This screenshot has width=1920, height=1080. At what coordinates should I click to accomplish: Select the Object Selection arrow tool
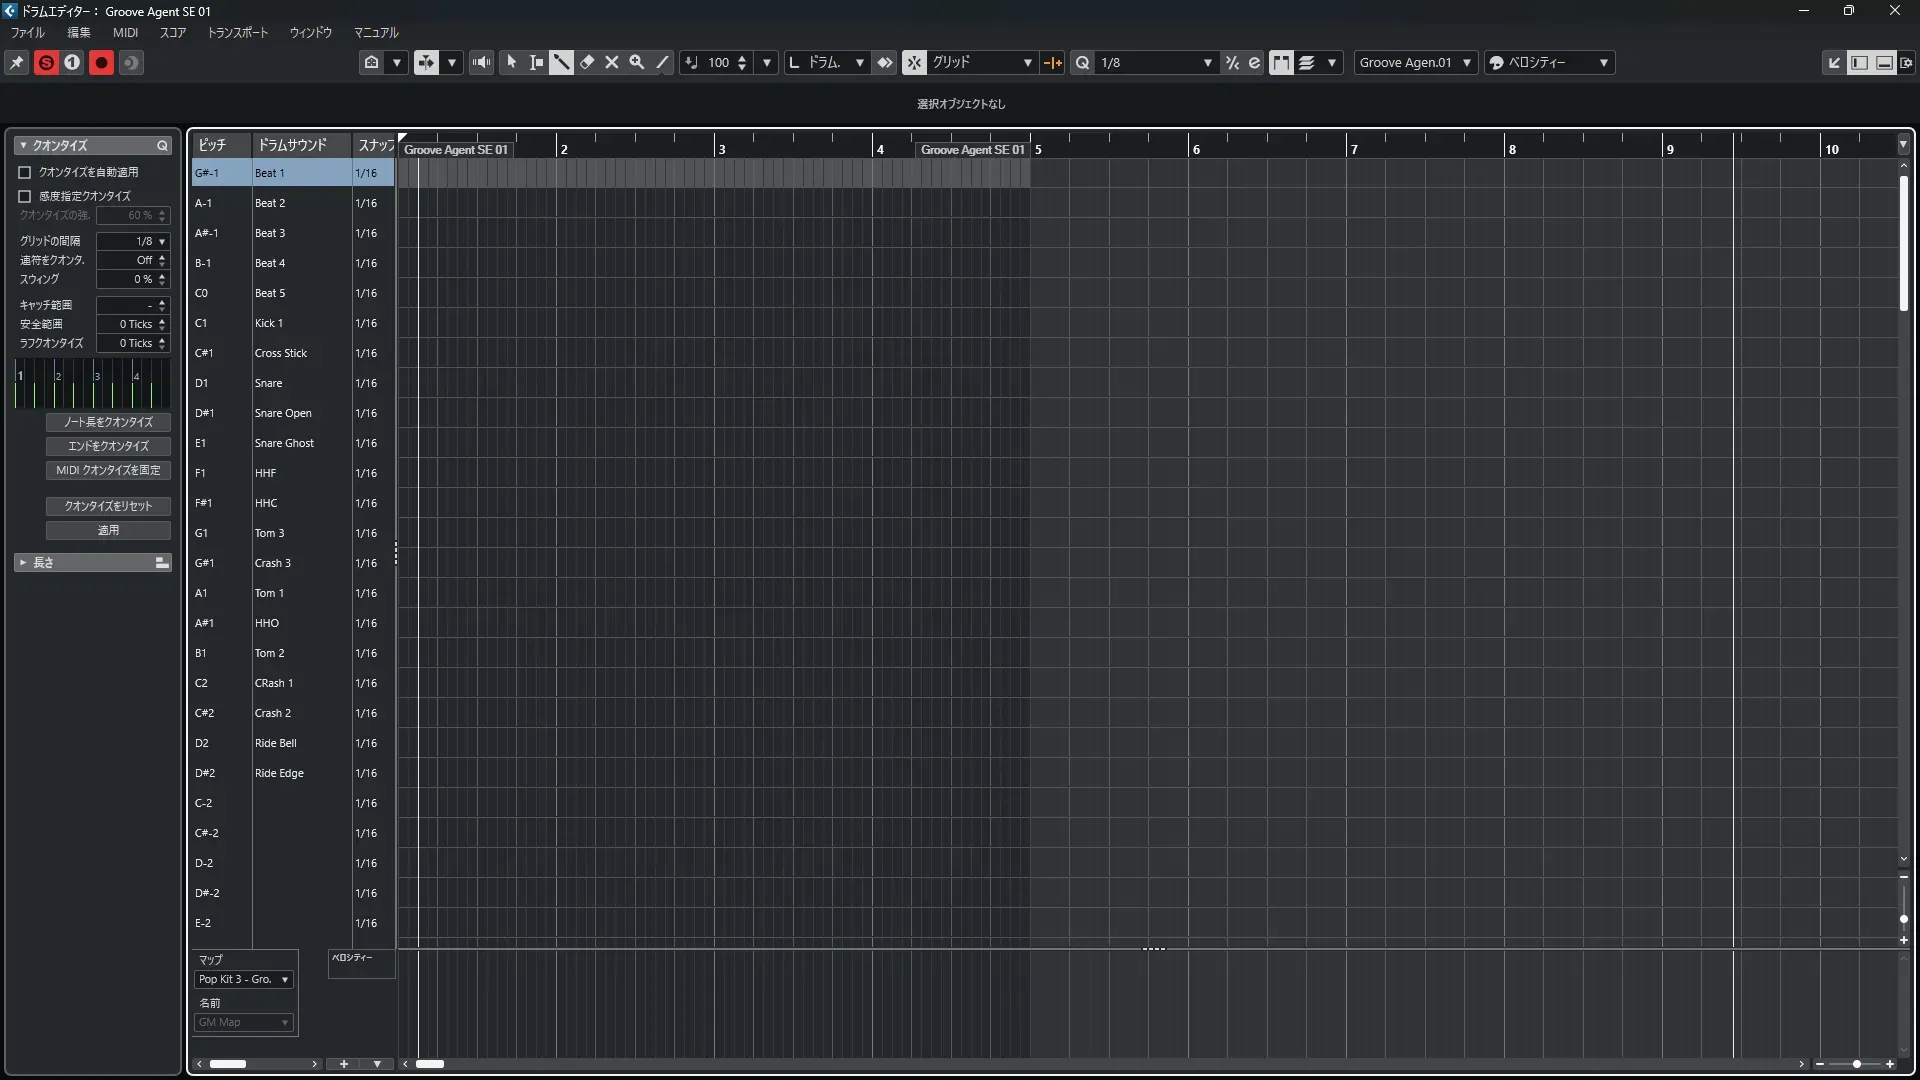(511, 62)
